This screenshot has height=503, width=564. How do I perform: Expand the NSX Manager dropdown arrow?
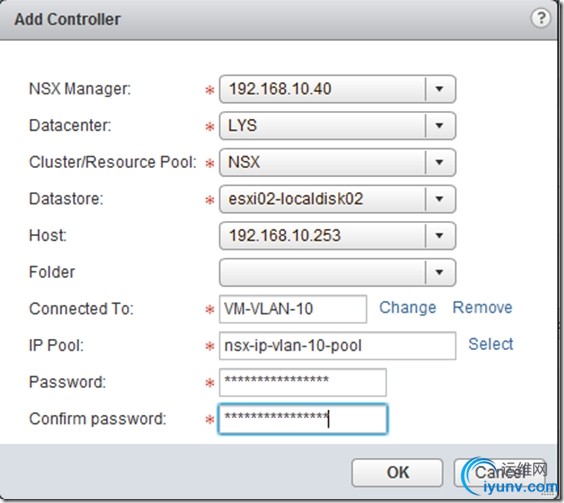(439, 89)
